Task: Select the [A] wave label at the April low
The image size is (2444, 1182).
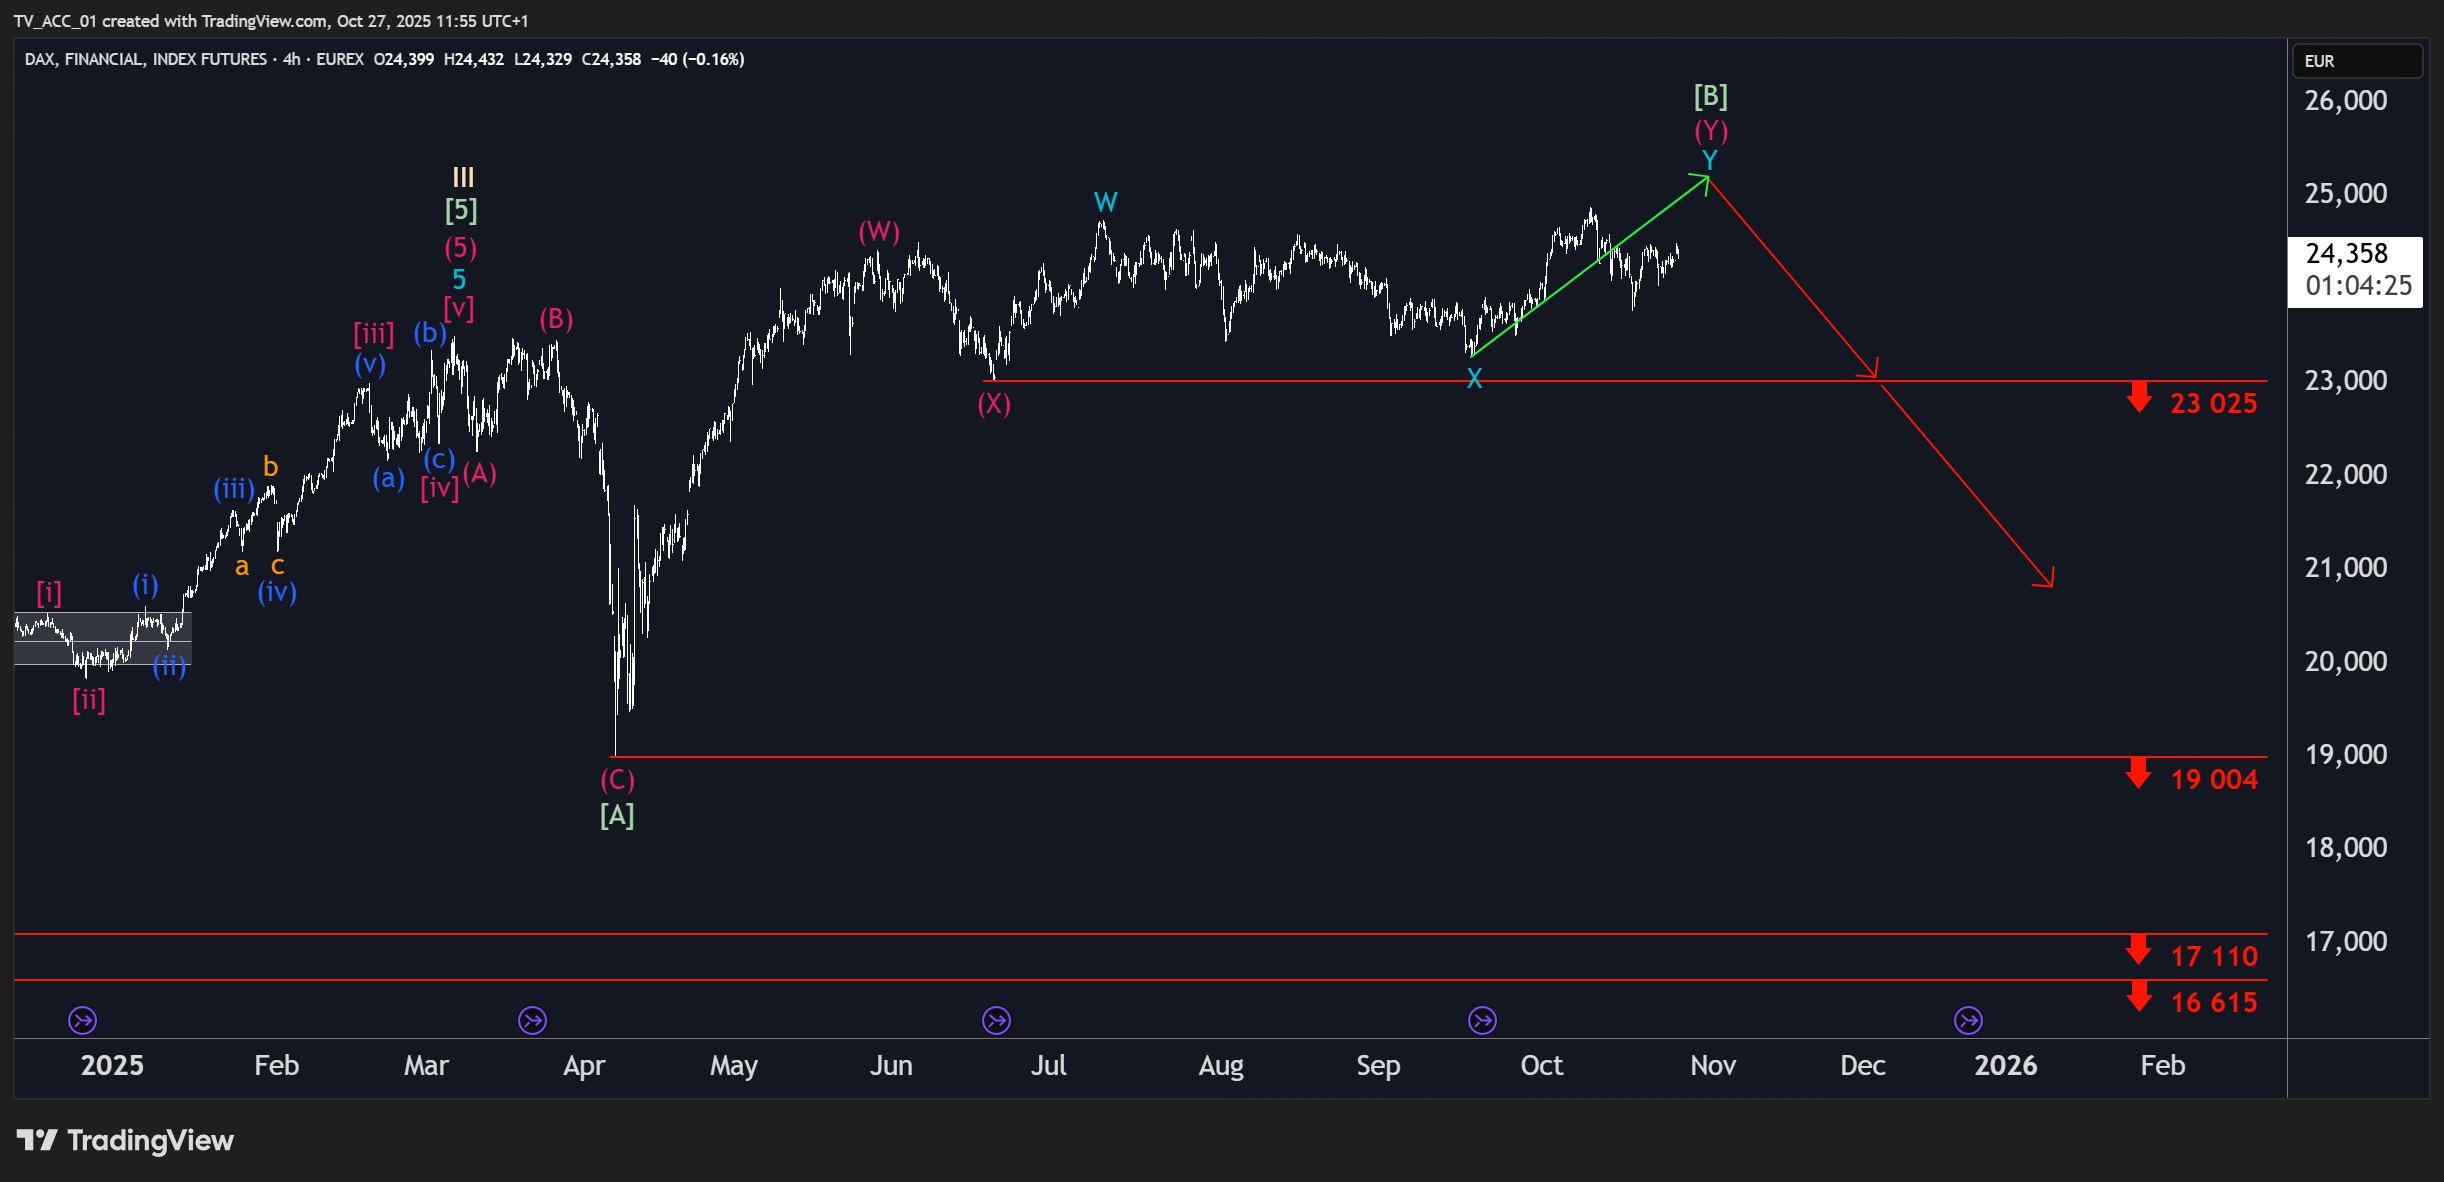Action: pyautogui.click(x=617, y=815)
